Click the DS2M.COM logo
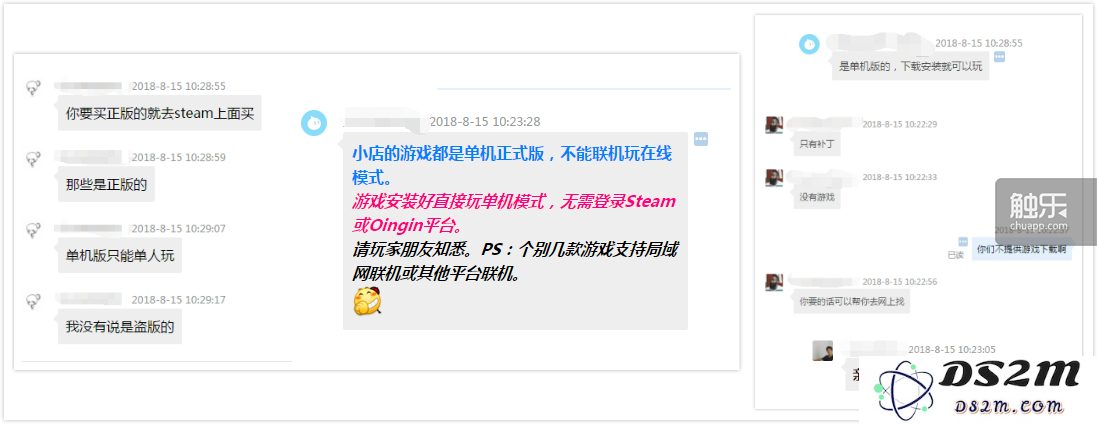The width and height of the screenshot is (1097, 424). 978,387
